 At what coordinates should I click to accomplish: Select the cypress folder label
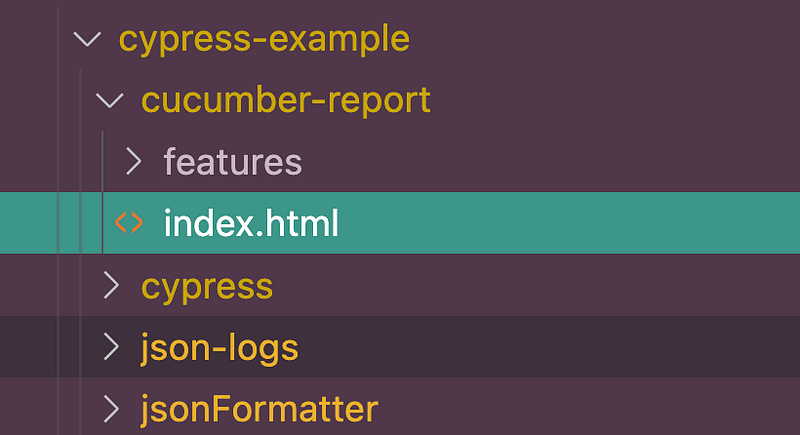pos(207,287)
